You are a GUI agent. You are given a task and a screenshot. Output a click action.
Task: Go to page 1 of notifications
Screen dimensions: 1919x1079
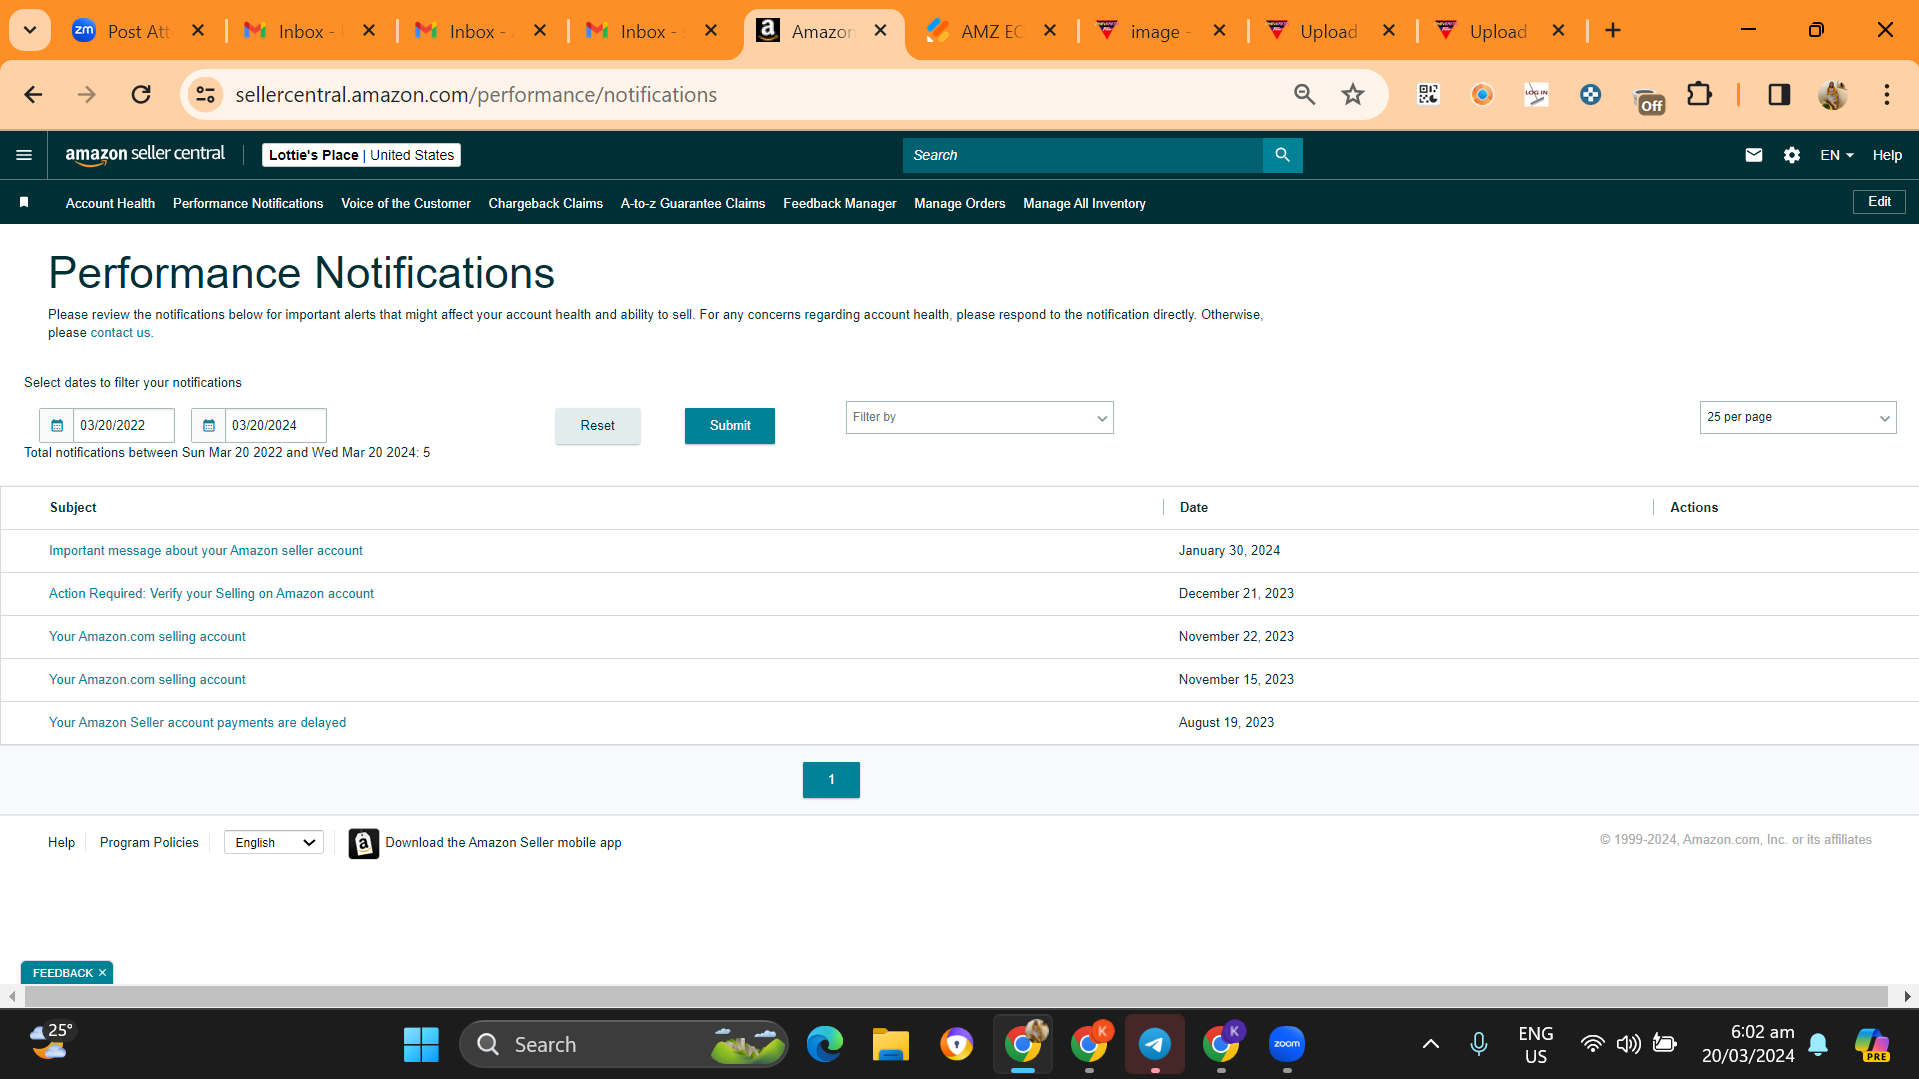point(831,780)
